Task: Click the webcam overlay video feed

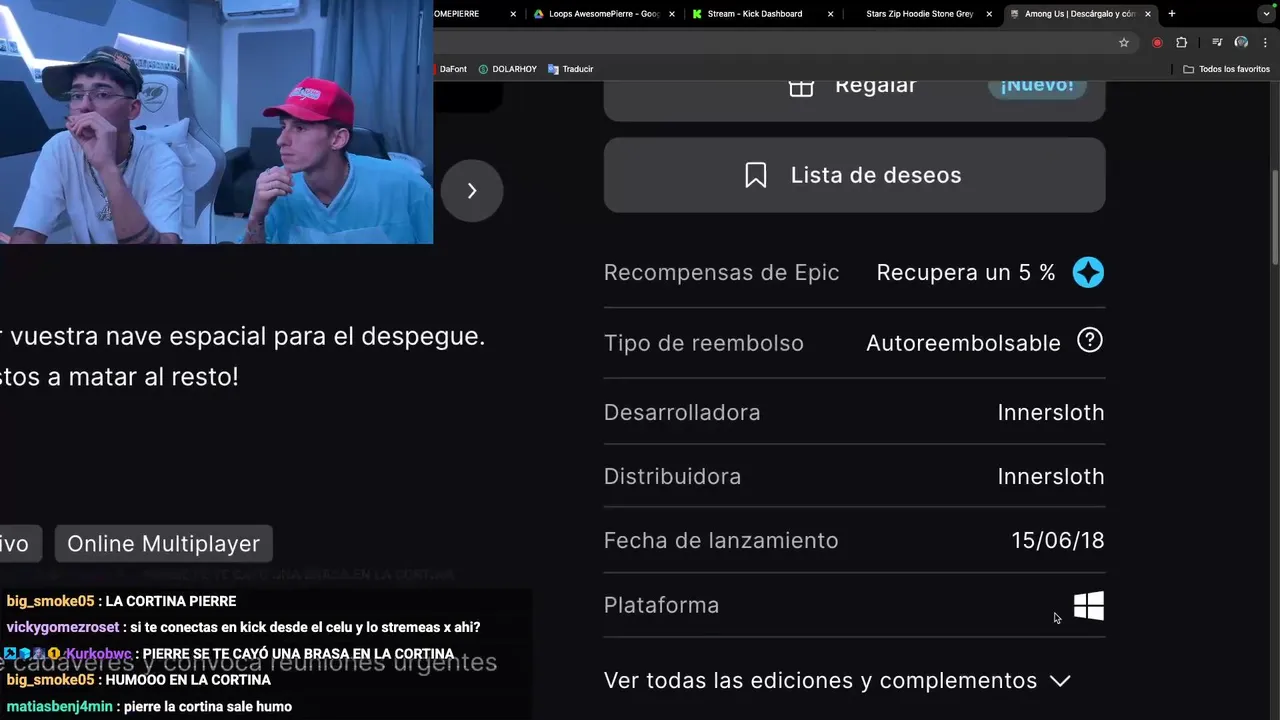Action: (216, 121)
